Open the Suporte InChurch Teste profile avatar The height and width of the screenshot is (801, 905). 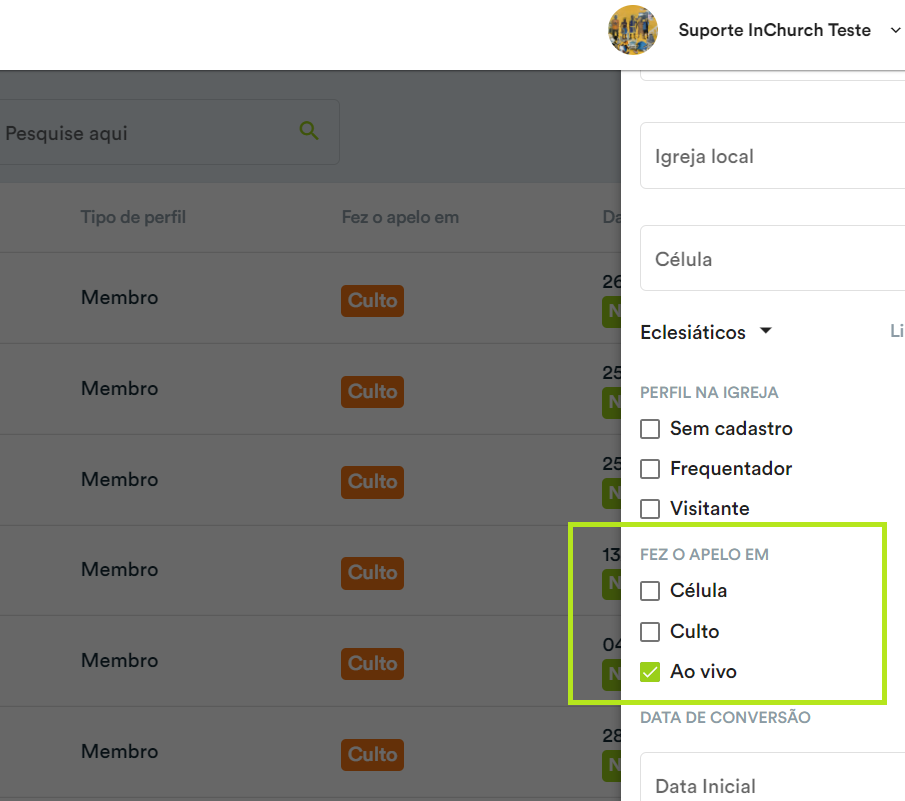click(633, 30)
